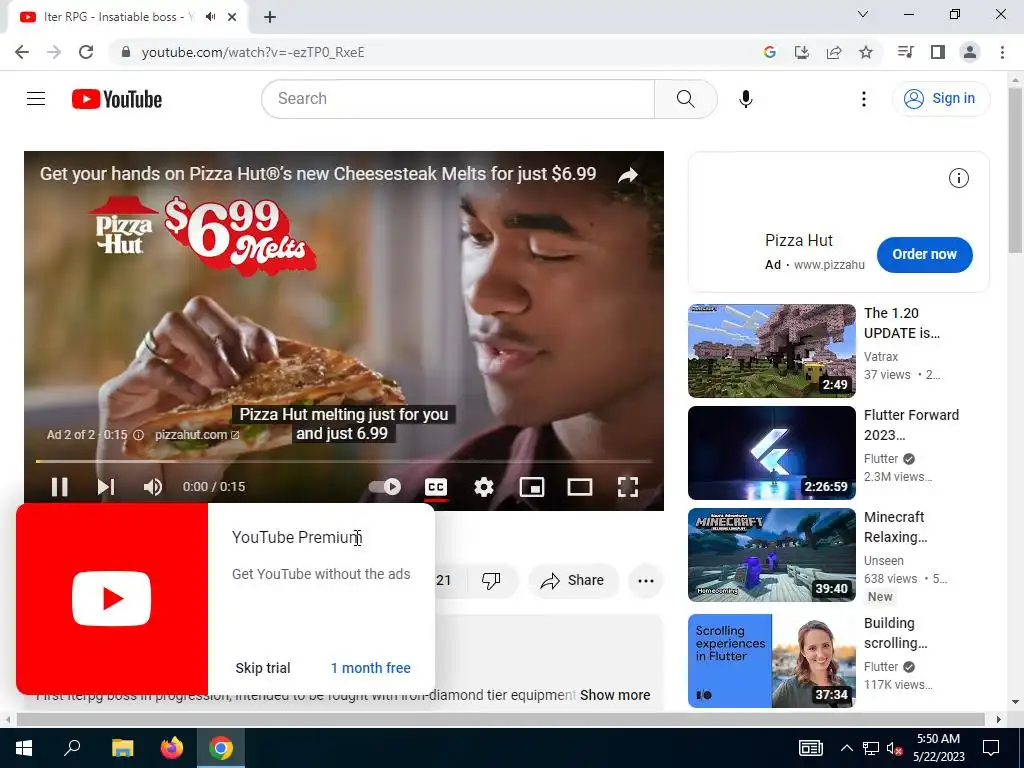Click the search magnifier button
This screenshot has height=768, width=1024.
685,99
